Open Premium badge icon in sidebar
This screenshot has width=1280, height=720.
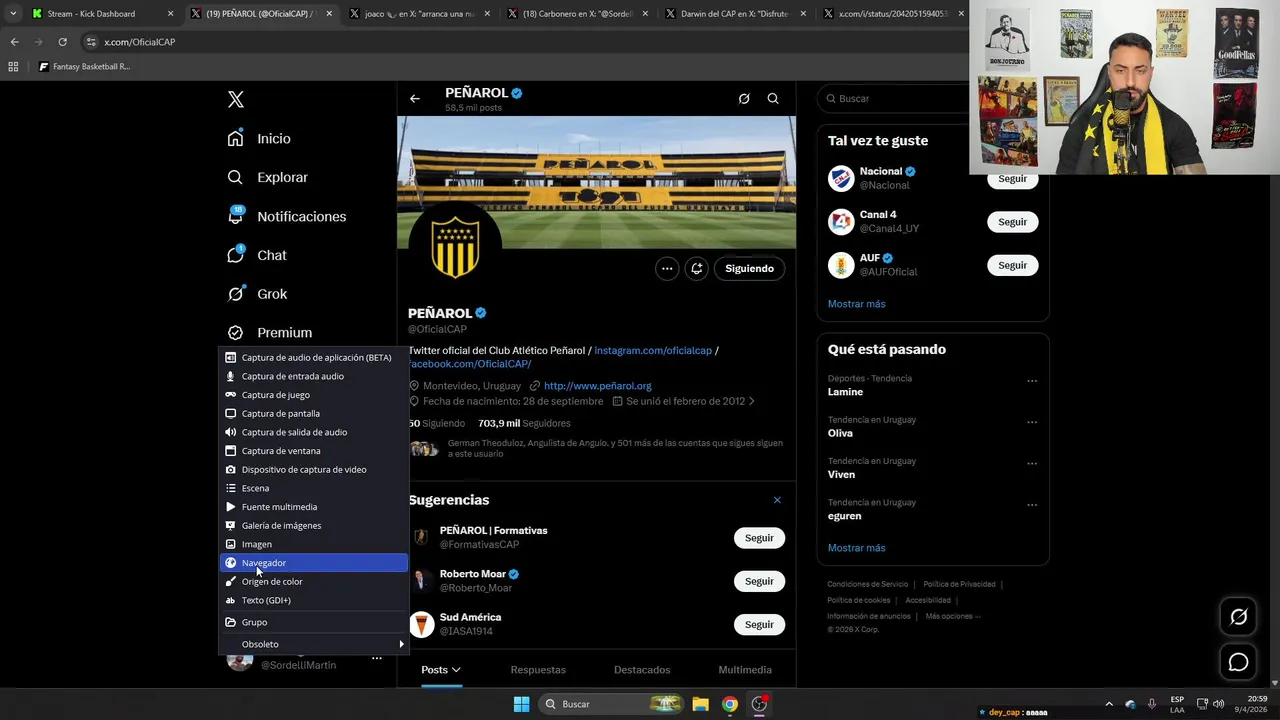point(235,333)
